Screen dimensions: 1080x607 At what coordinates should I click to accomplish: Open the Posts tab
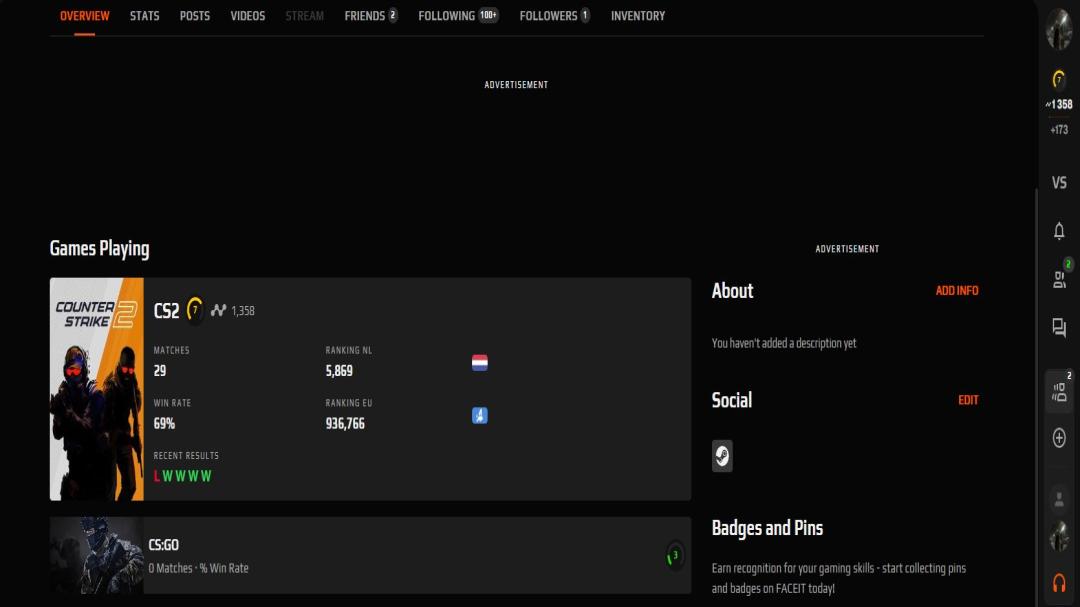(x=195, y=16)
